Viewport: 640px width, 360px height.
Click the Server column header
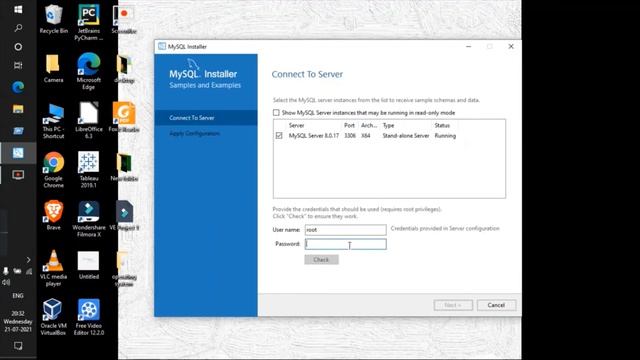coord(296,125)
